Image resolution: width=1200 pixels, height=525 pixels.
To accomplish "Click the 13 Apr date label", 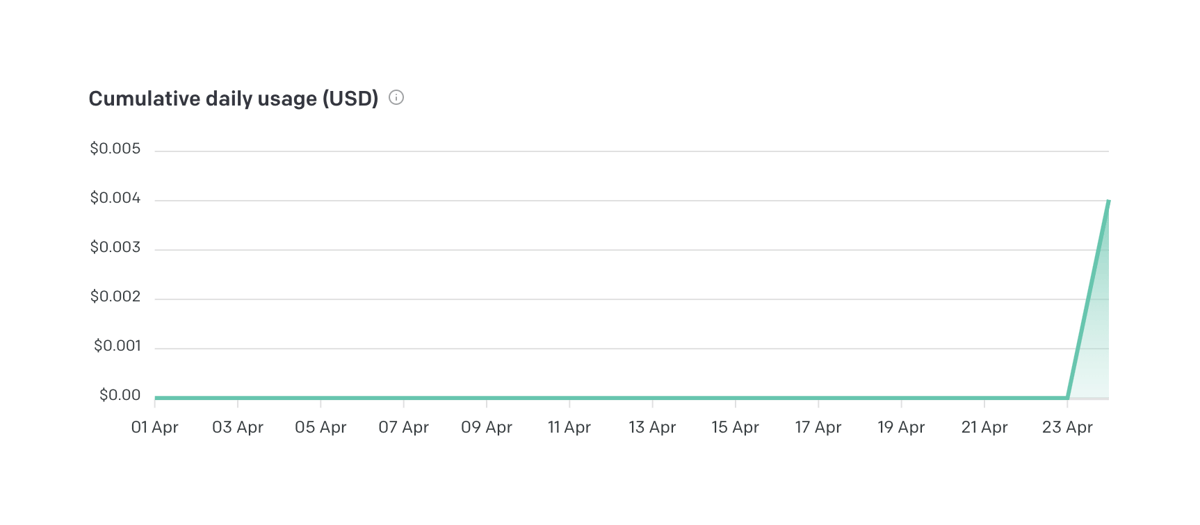I will 652,427.
